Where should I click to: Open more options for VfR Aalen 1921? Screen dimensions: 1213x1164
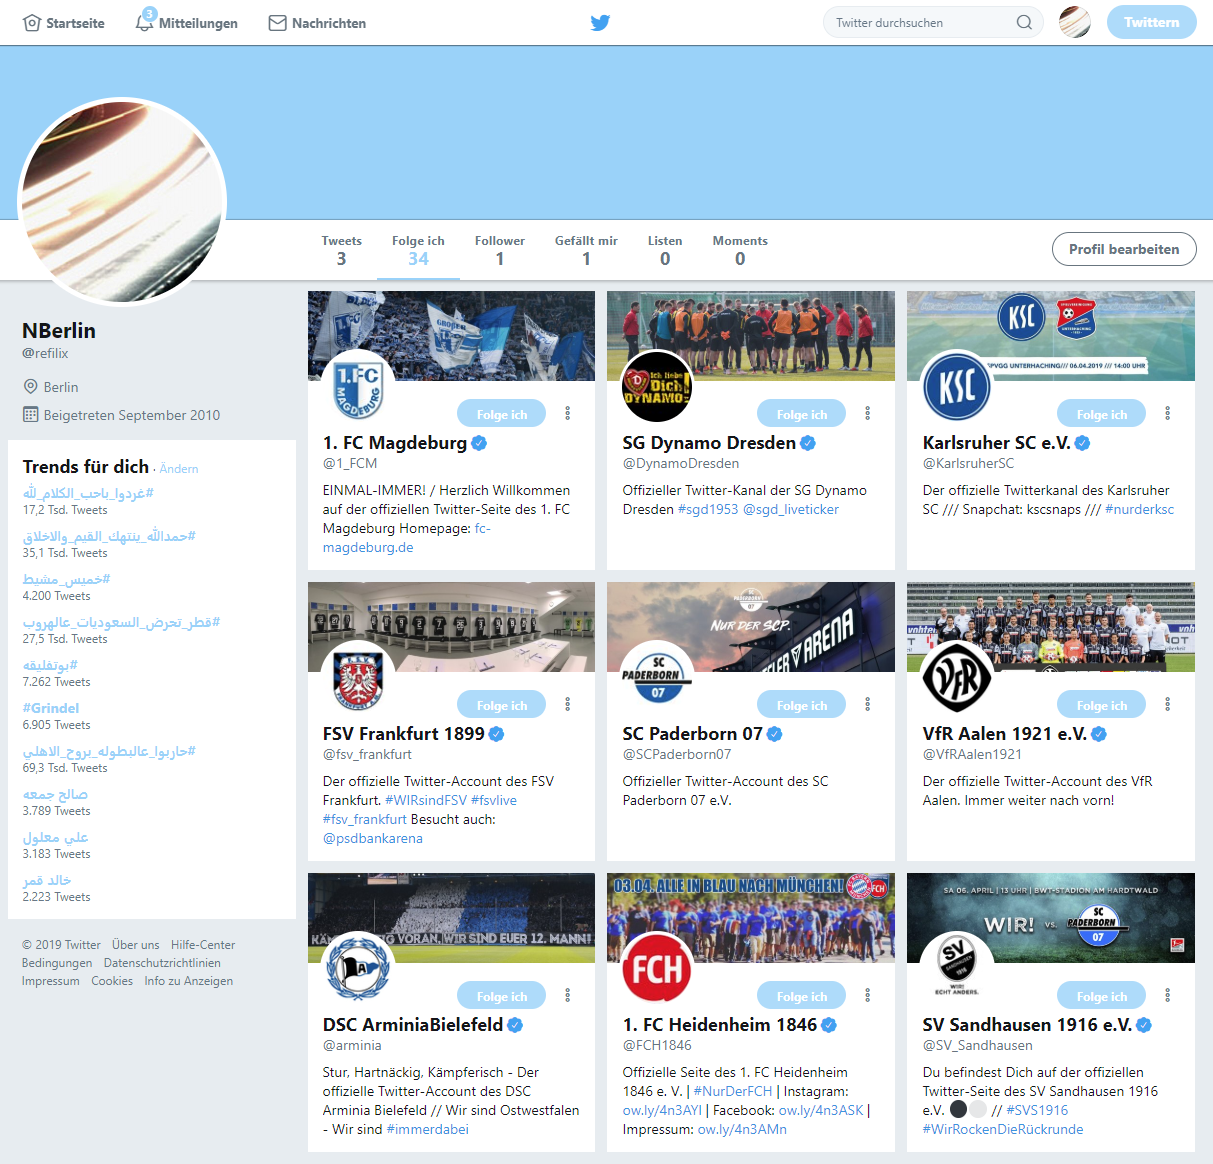(x=1168, y=704)
